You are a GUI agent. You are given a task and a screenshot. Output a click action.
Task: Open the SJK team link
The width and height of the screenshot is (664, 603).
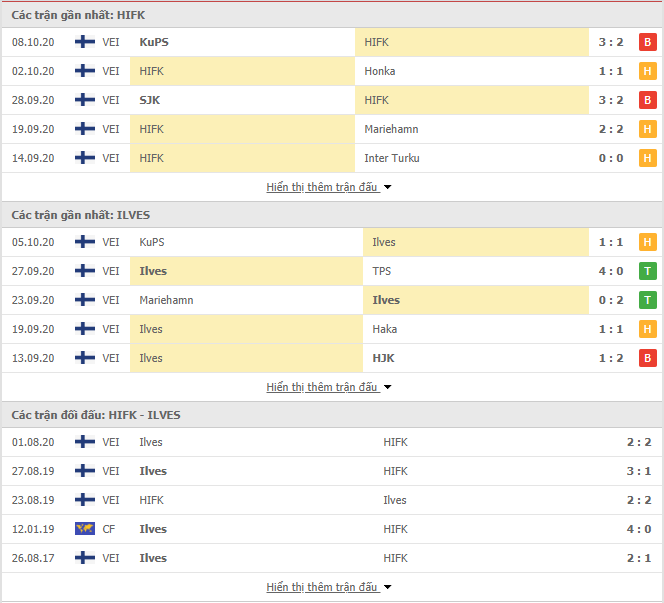click(x=150, y=100)
